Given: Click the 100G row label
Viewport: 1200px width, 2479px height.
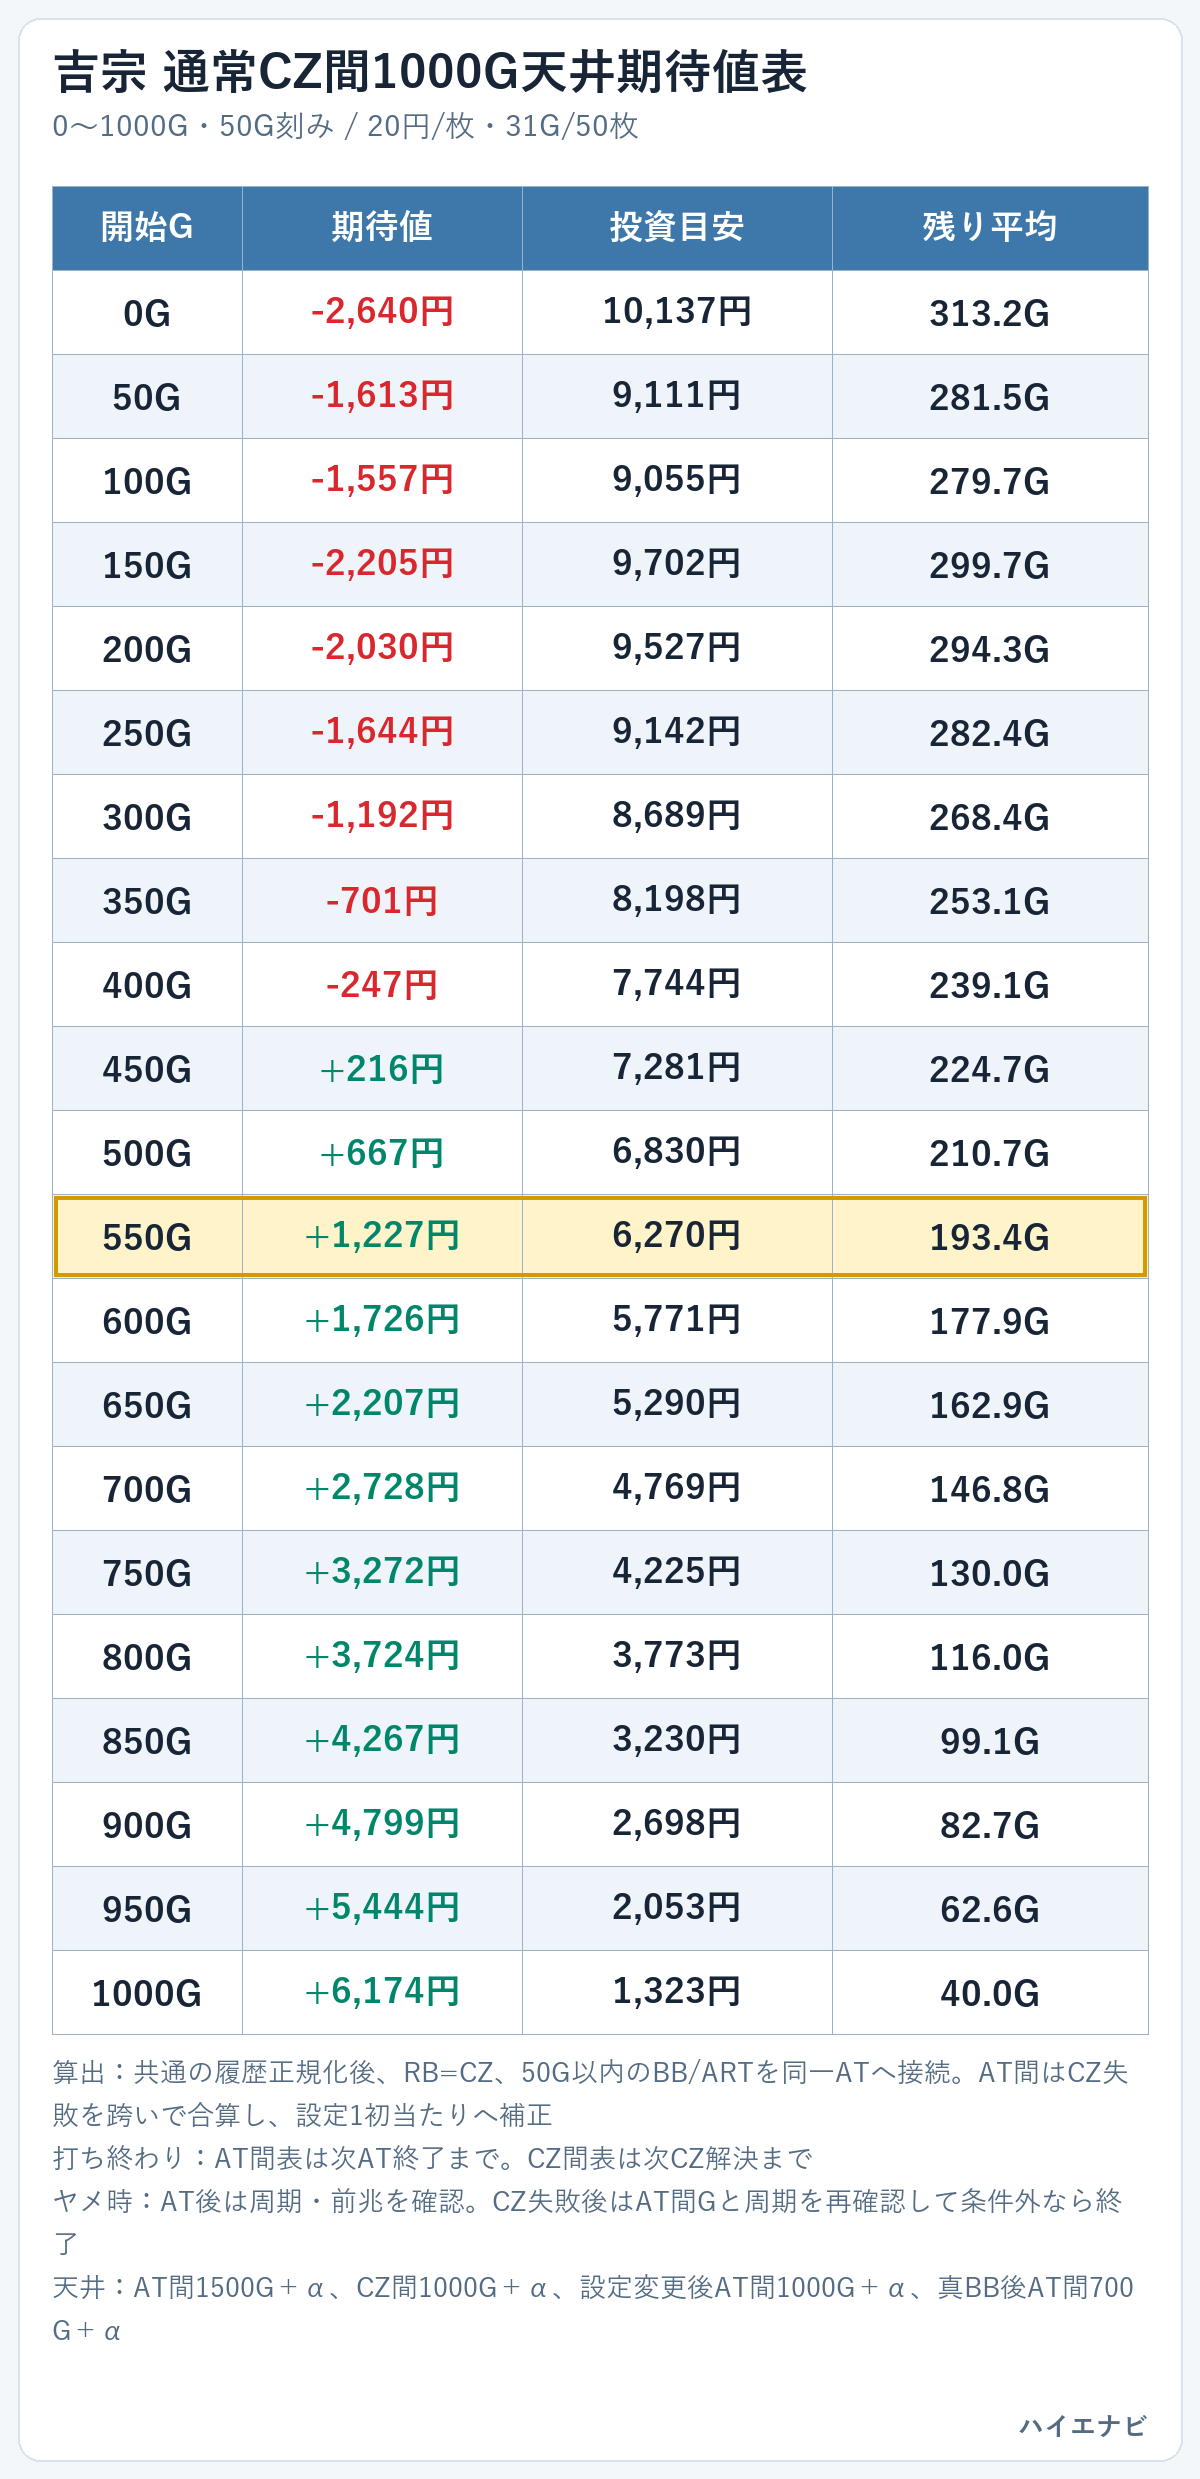Looking at the screenshot, I should point(147,481).
